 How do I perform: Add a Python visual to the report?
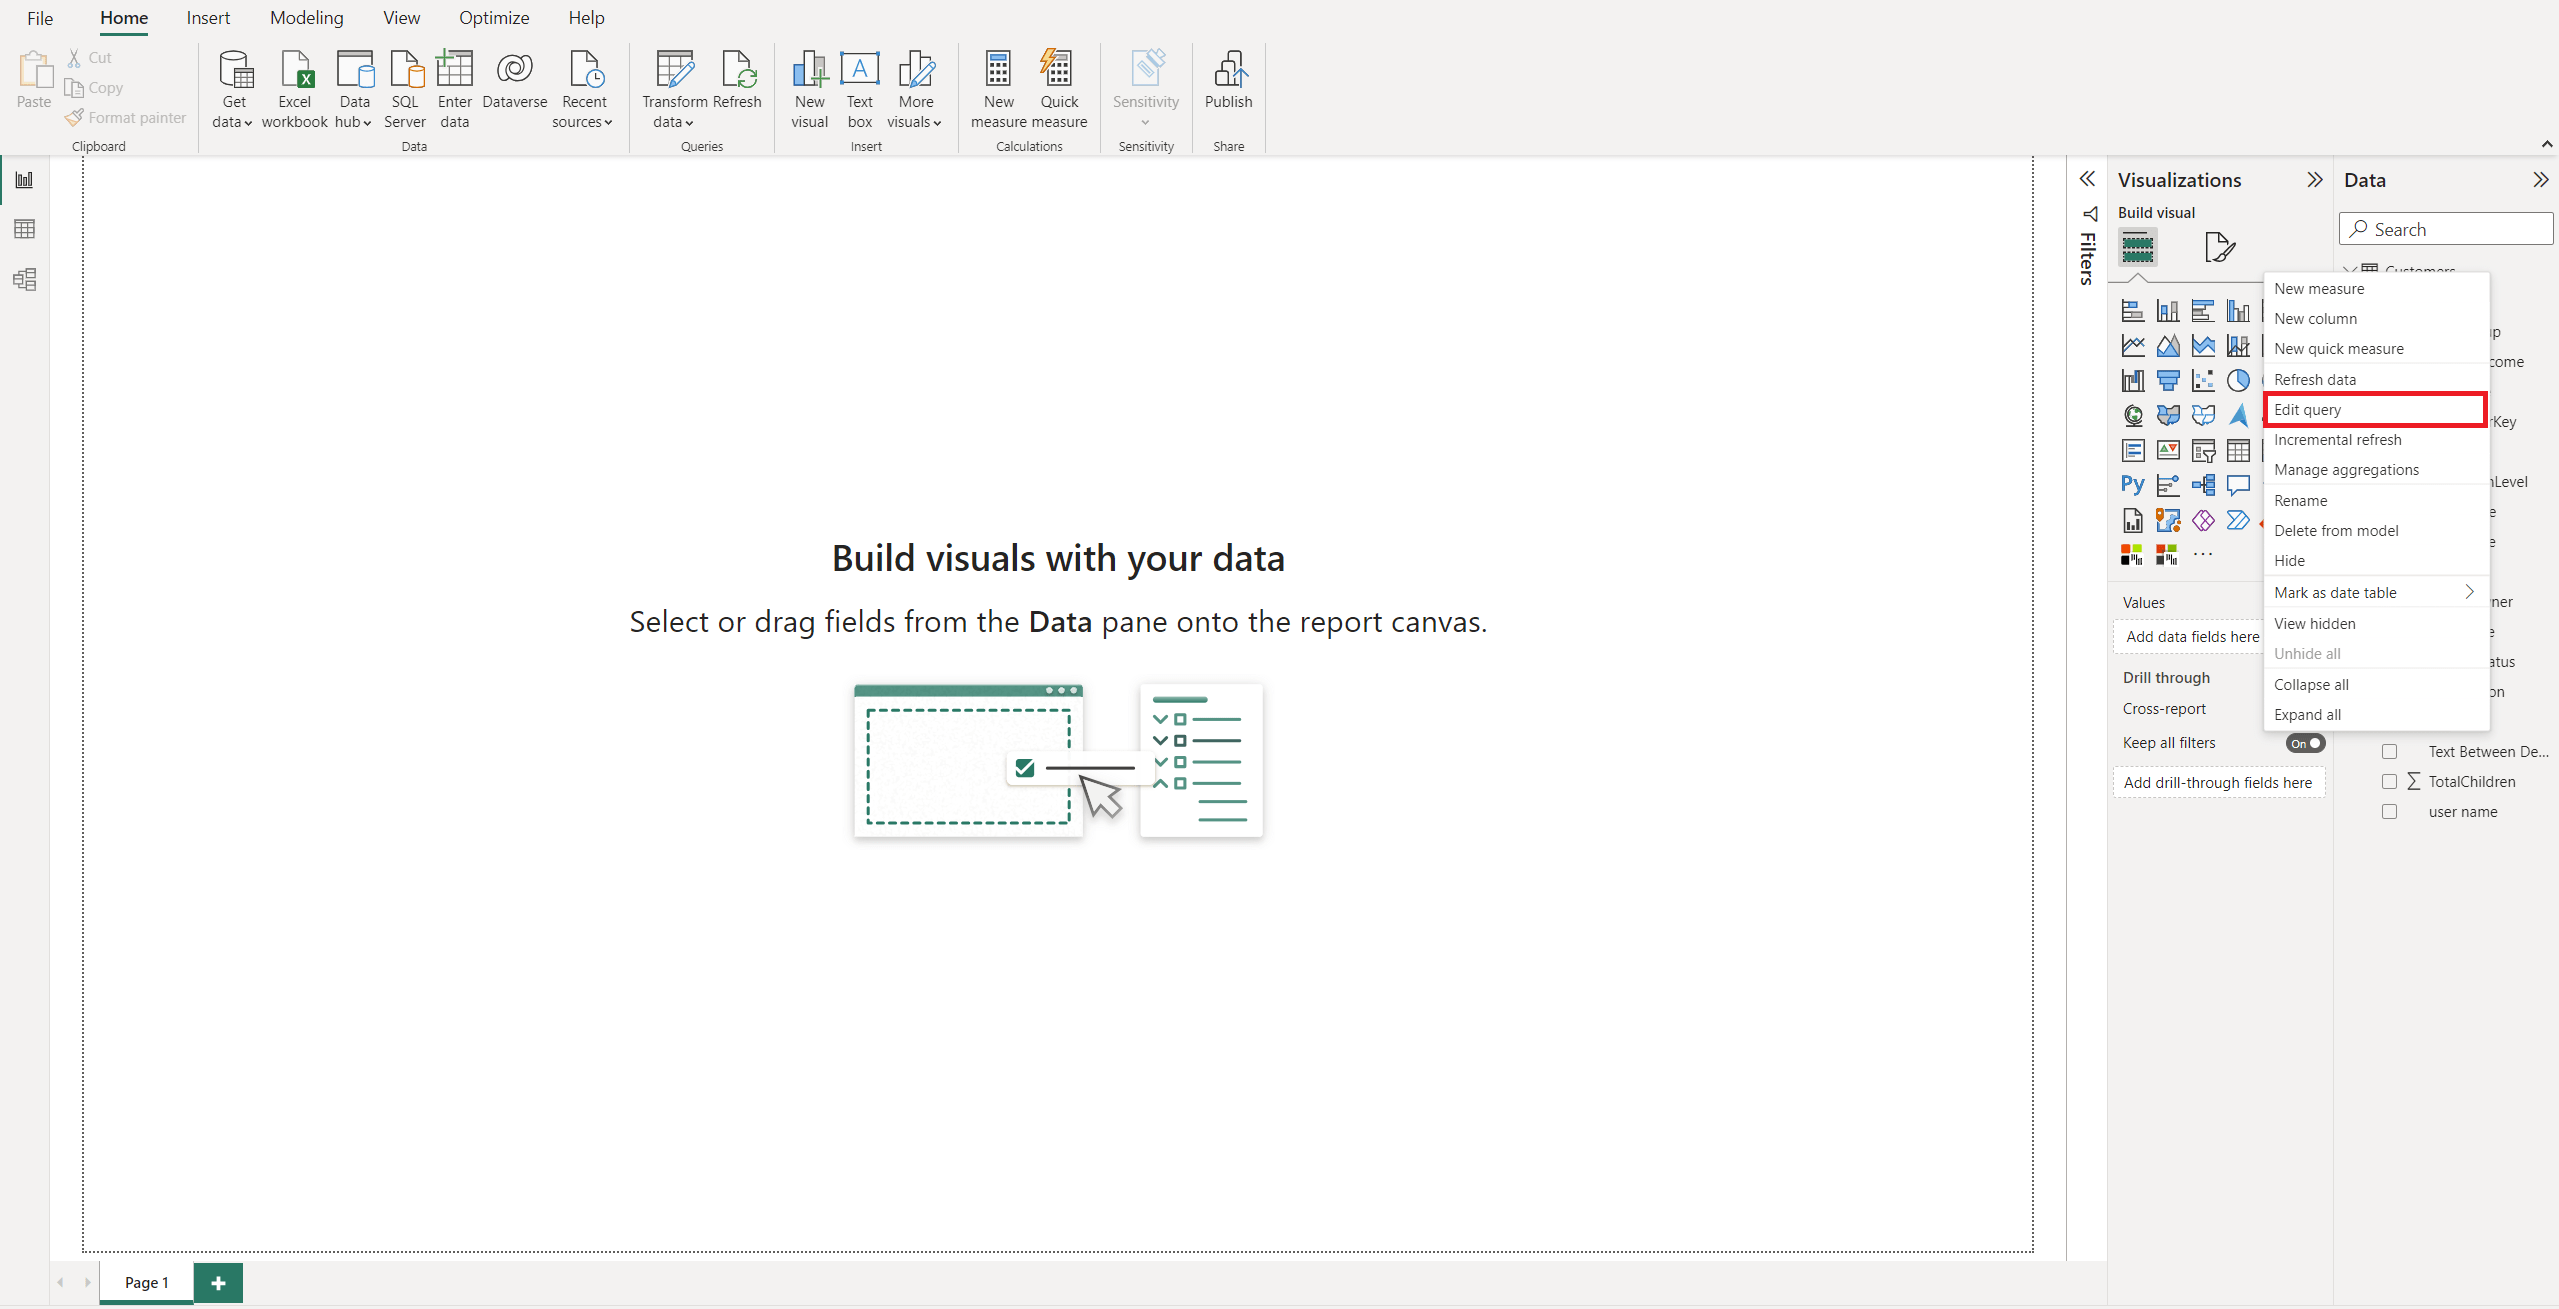2133,485
